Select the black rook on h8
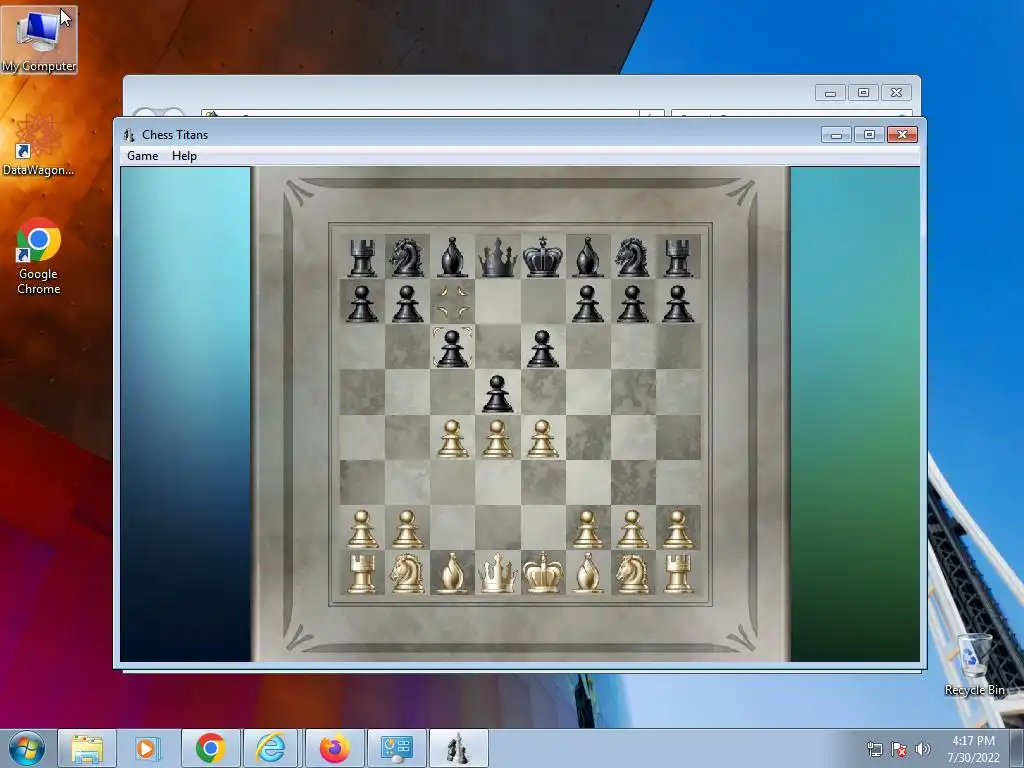Image resolution: width=1024 pixels, height=768 pixels. coord(678,257)
